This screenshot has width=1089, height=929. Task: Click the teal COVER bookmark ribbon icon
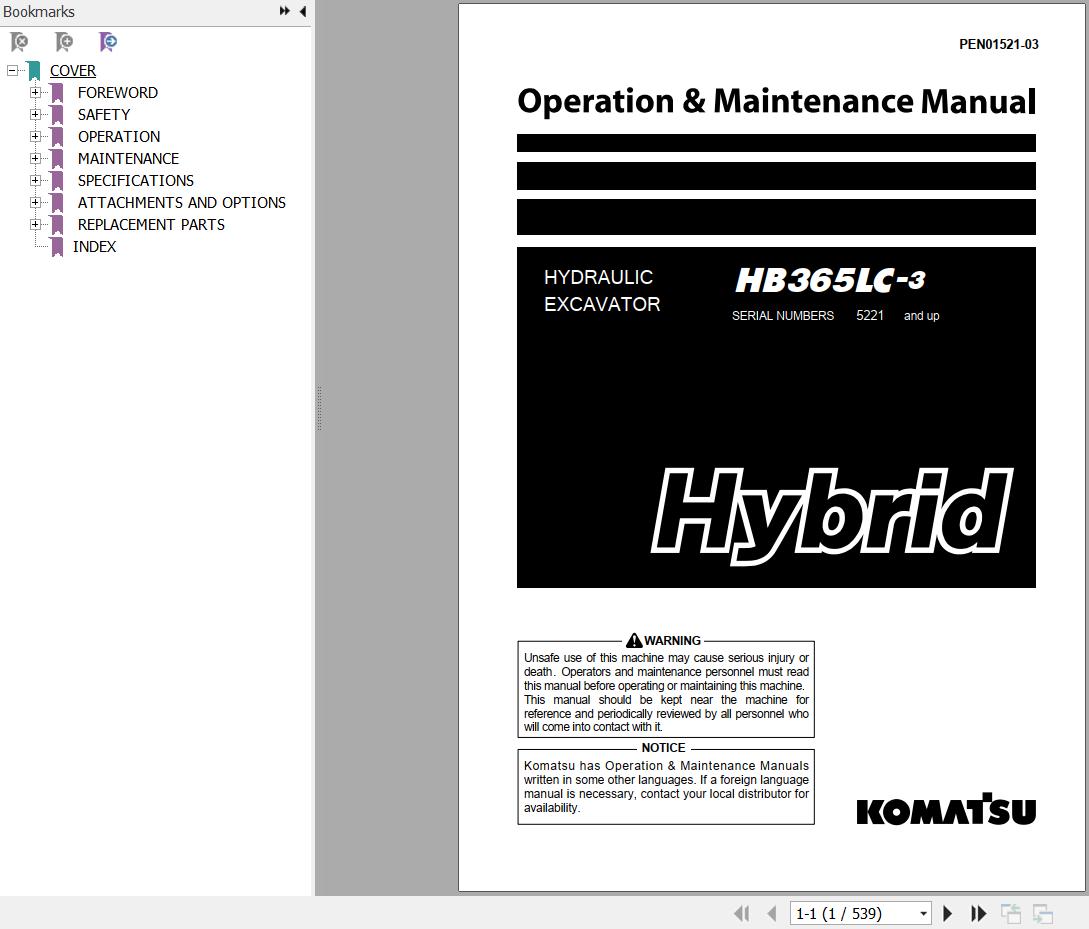tap(34, 71)
